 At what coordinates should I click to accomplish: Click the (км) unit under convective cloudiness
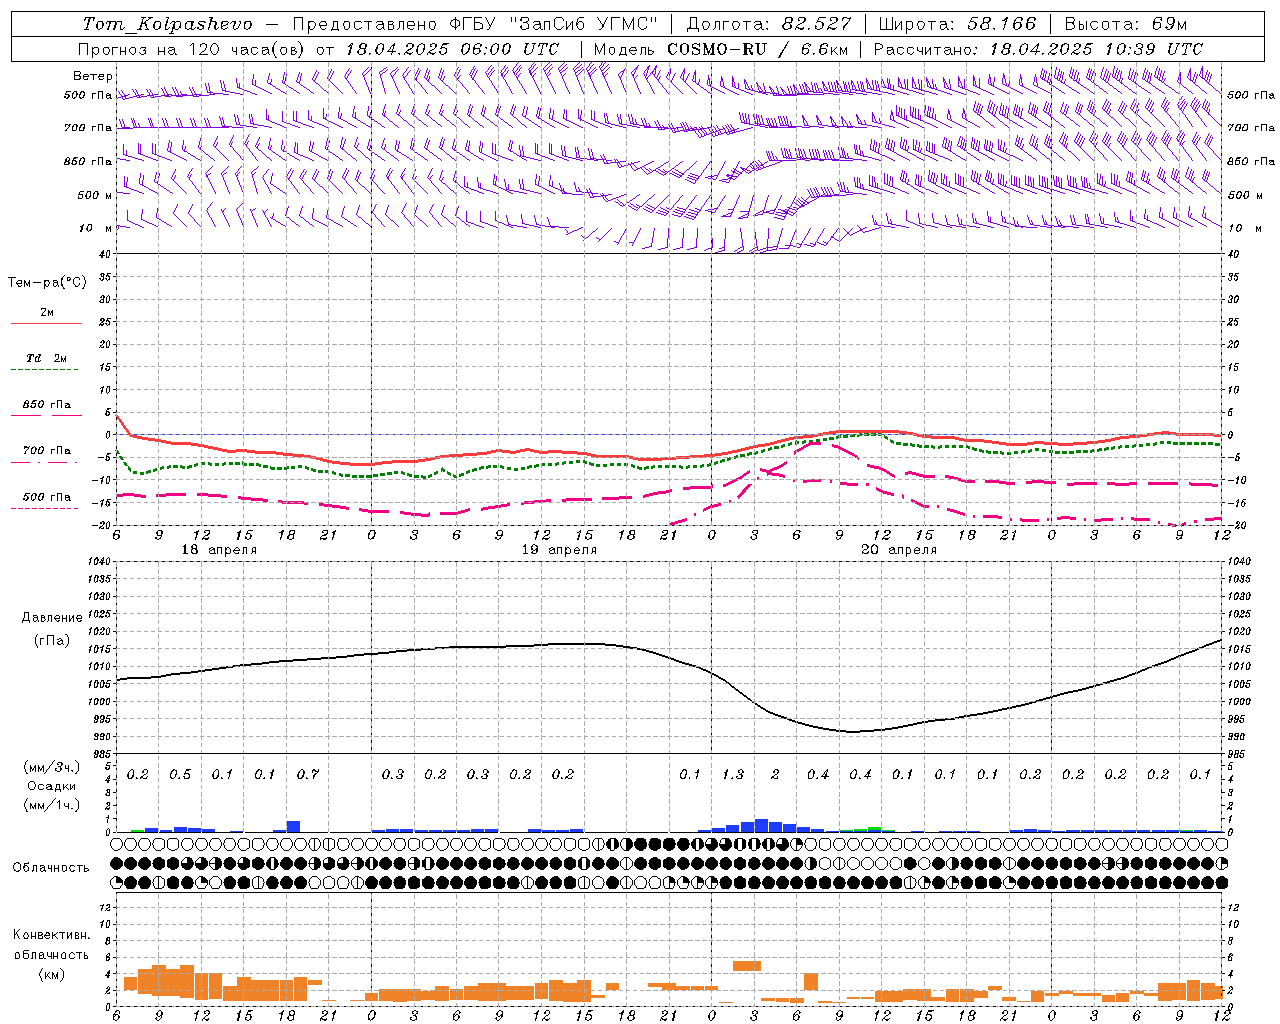tap(52, 974)
